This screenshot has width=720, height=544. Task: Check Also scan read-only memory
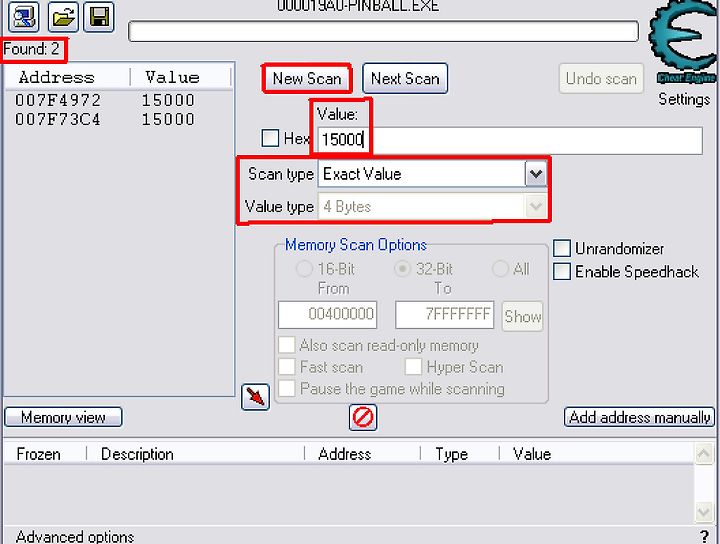click(287, 345)
